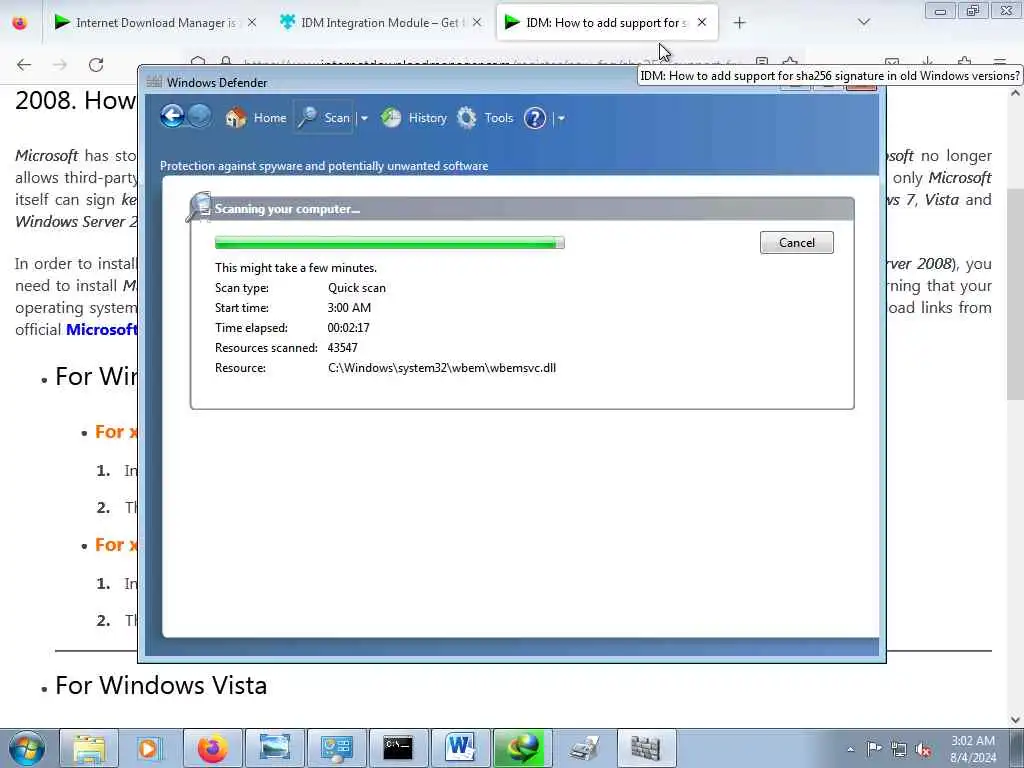Switch to Command Prompt on taskbar
This screenshot has height=768, width=1024.
[x=398, y=748]
